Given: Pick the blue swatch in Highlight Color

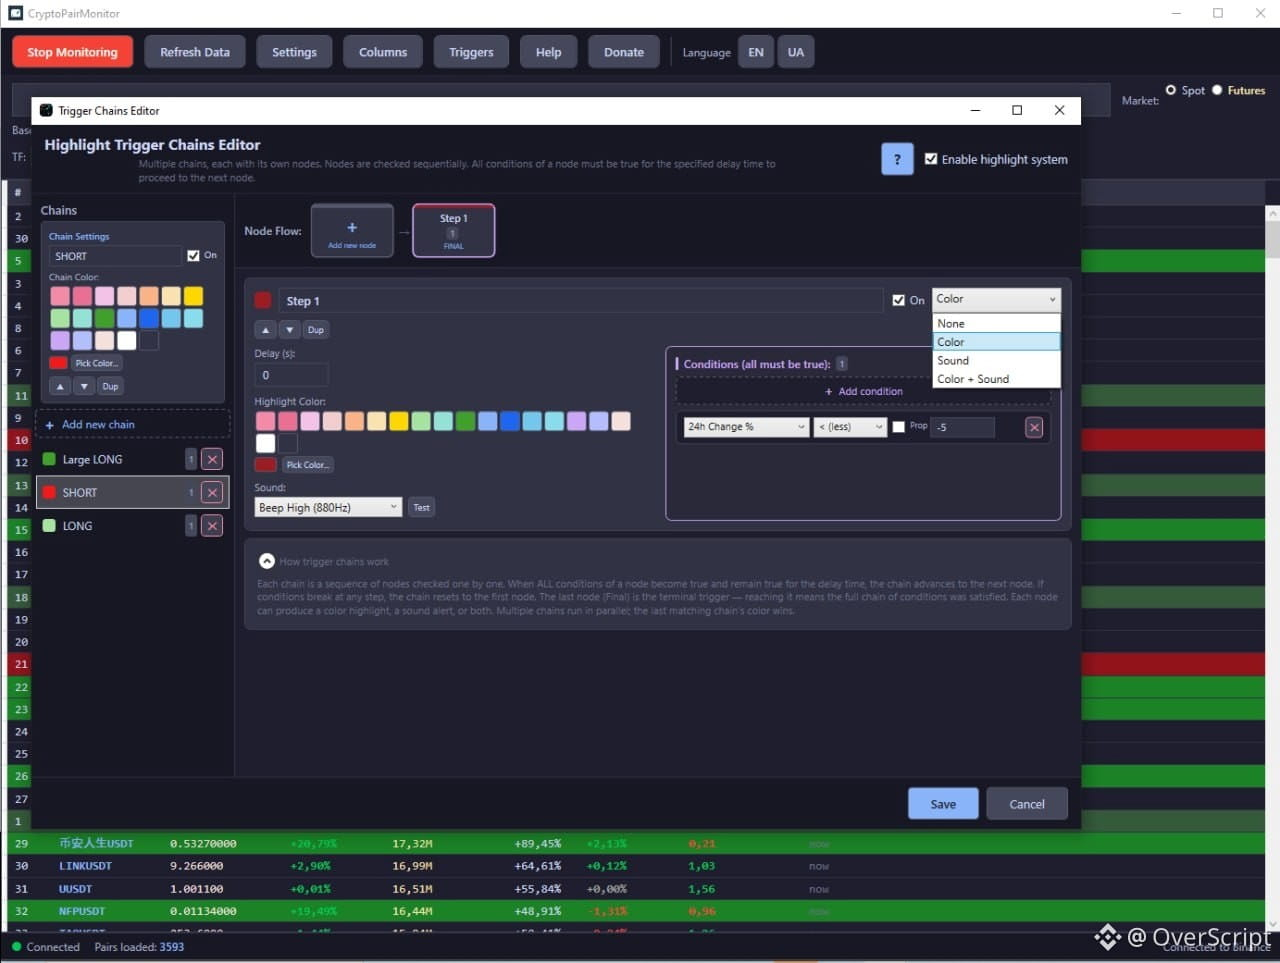Looking at the screenshot, I should pos(510,421).
